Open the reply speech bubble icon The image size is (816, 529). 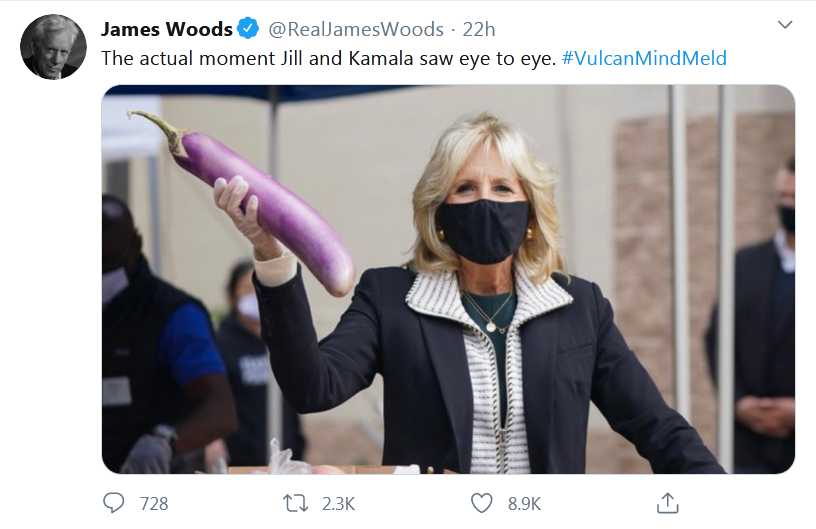(113, 503)
